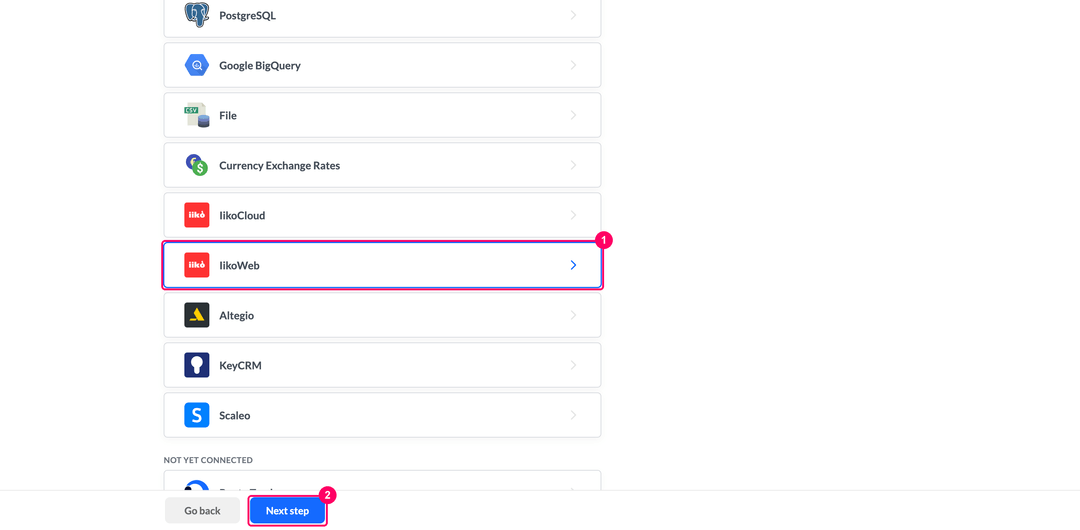Click the Altegio yellow logo icon
Viewport: 1080px width, 530px height.
(196, 315)
